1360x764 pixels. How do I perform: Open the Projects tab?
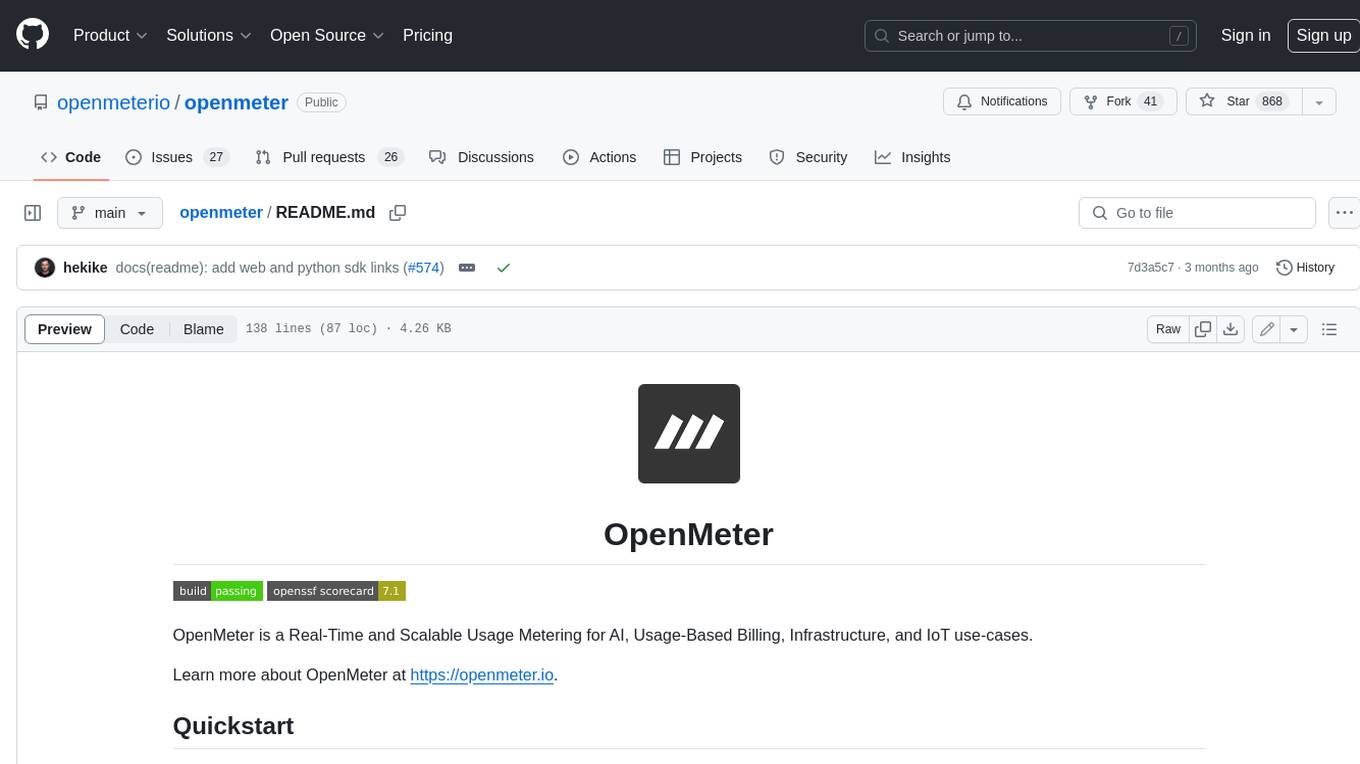[x=702, y=157]
